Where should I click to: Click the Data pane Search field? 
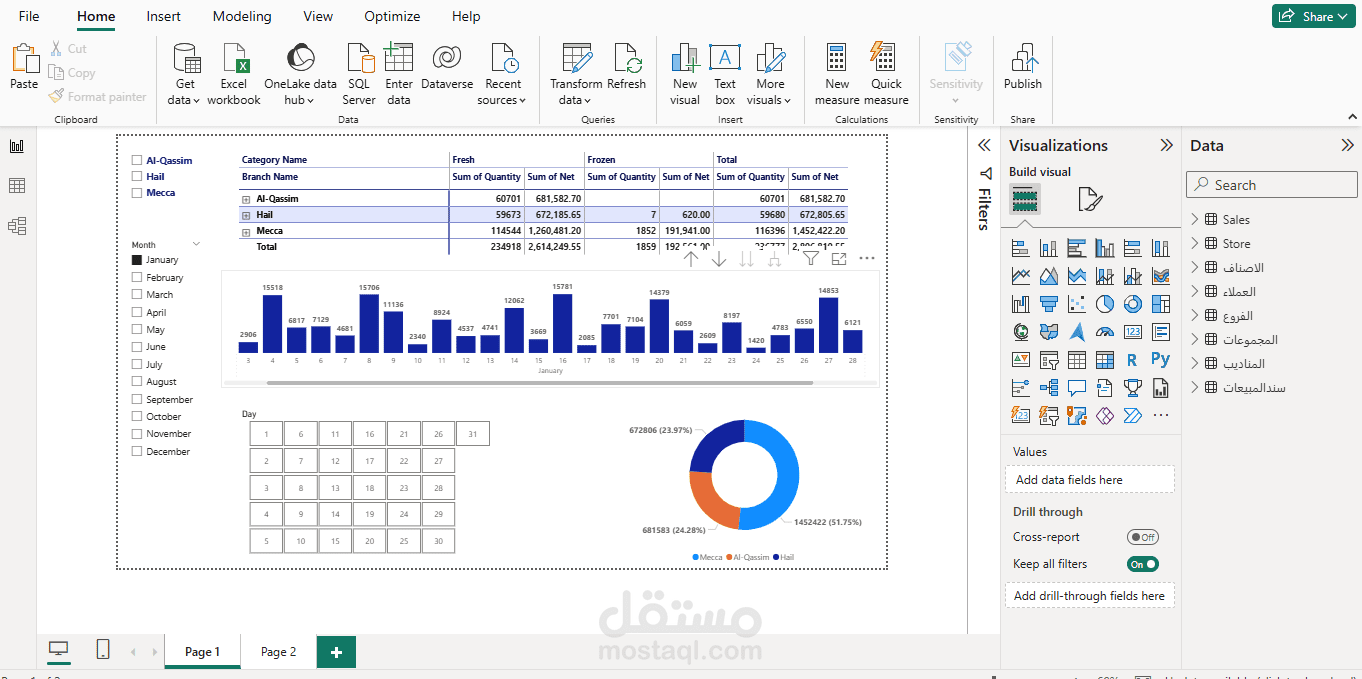1272,185
